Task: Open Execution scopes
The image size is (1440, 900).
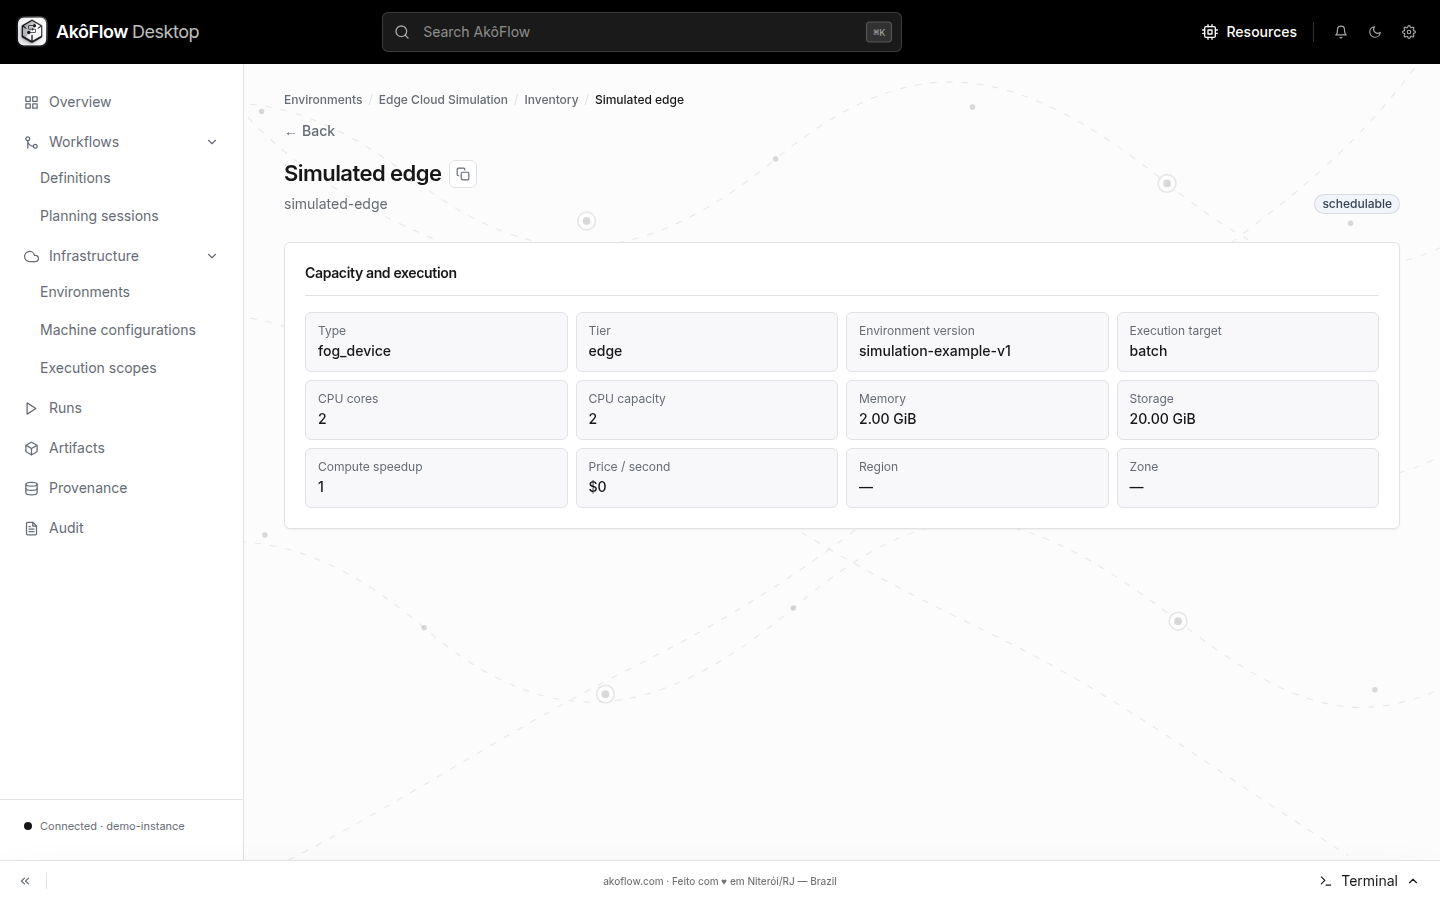Action: pos(98,368)
